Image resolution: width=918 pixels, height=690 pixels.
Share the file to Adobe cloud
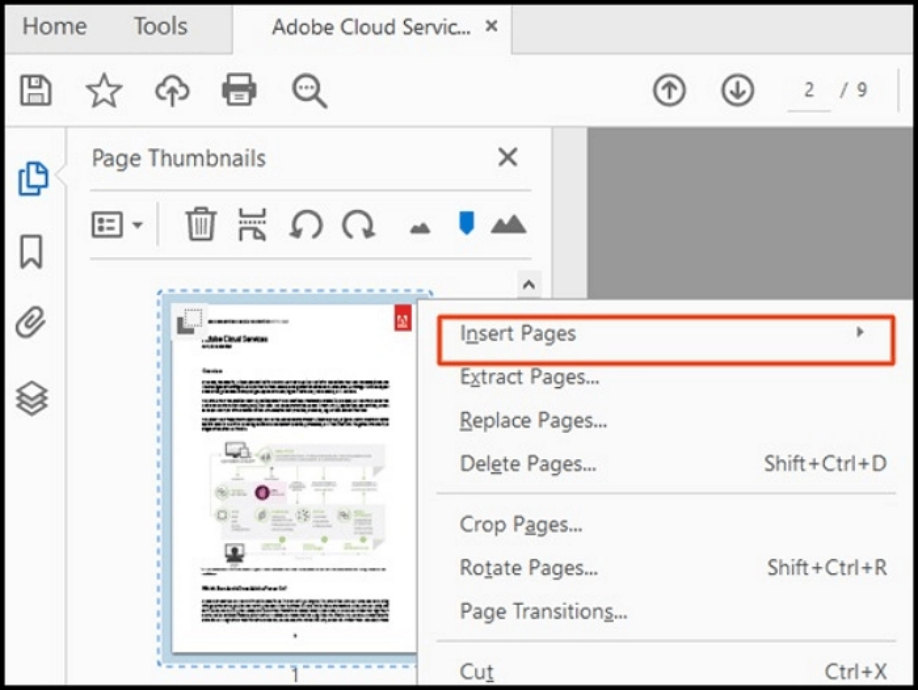[x=172, y=90]
